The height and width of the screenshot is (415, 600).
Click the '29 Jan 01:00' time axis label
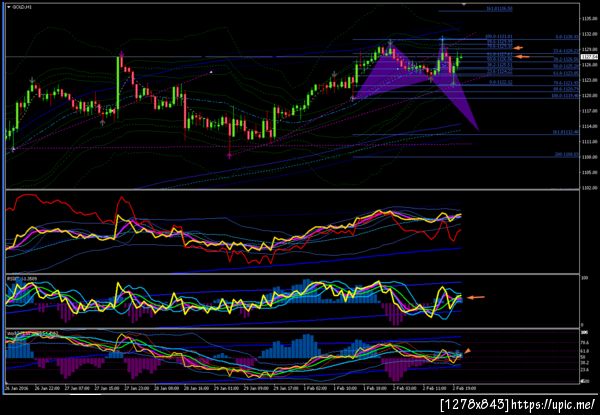(x=227, y=388)
